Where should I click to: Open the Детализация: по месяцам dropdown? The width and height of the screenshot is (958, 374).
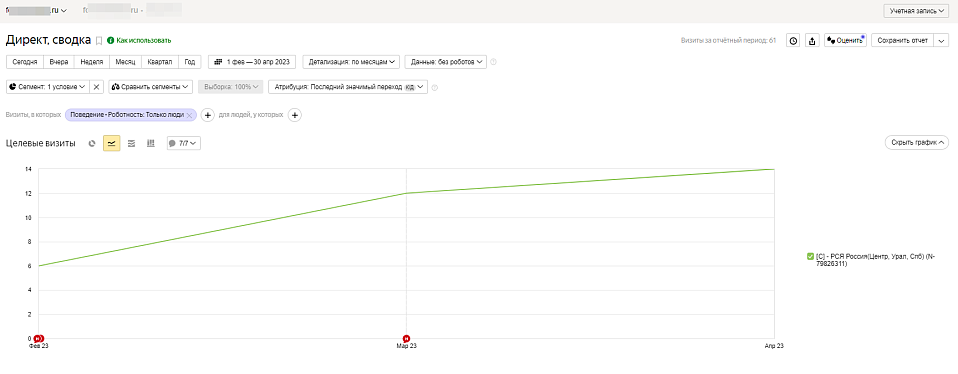click(351, 62)
